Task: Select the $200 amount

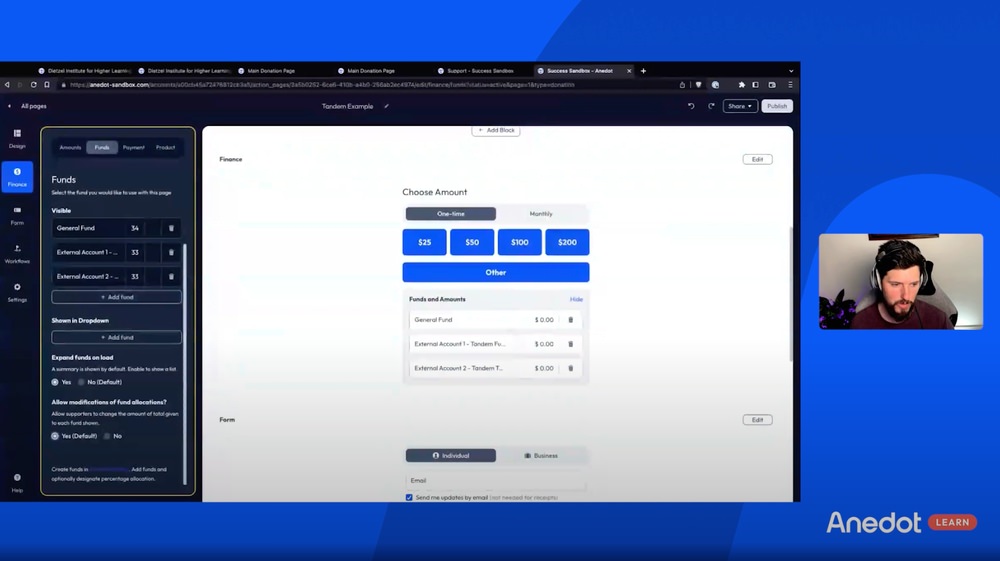Action: click(567, 242)
